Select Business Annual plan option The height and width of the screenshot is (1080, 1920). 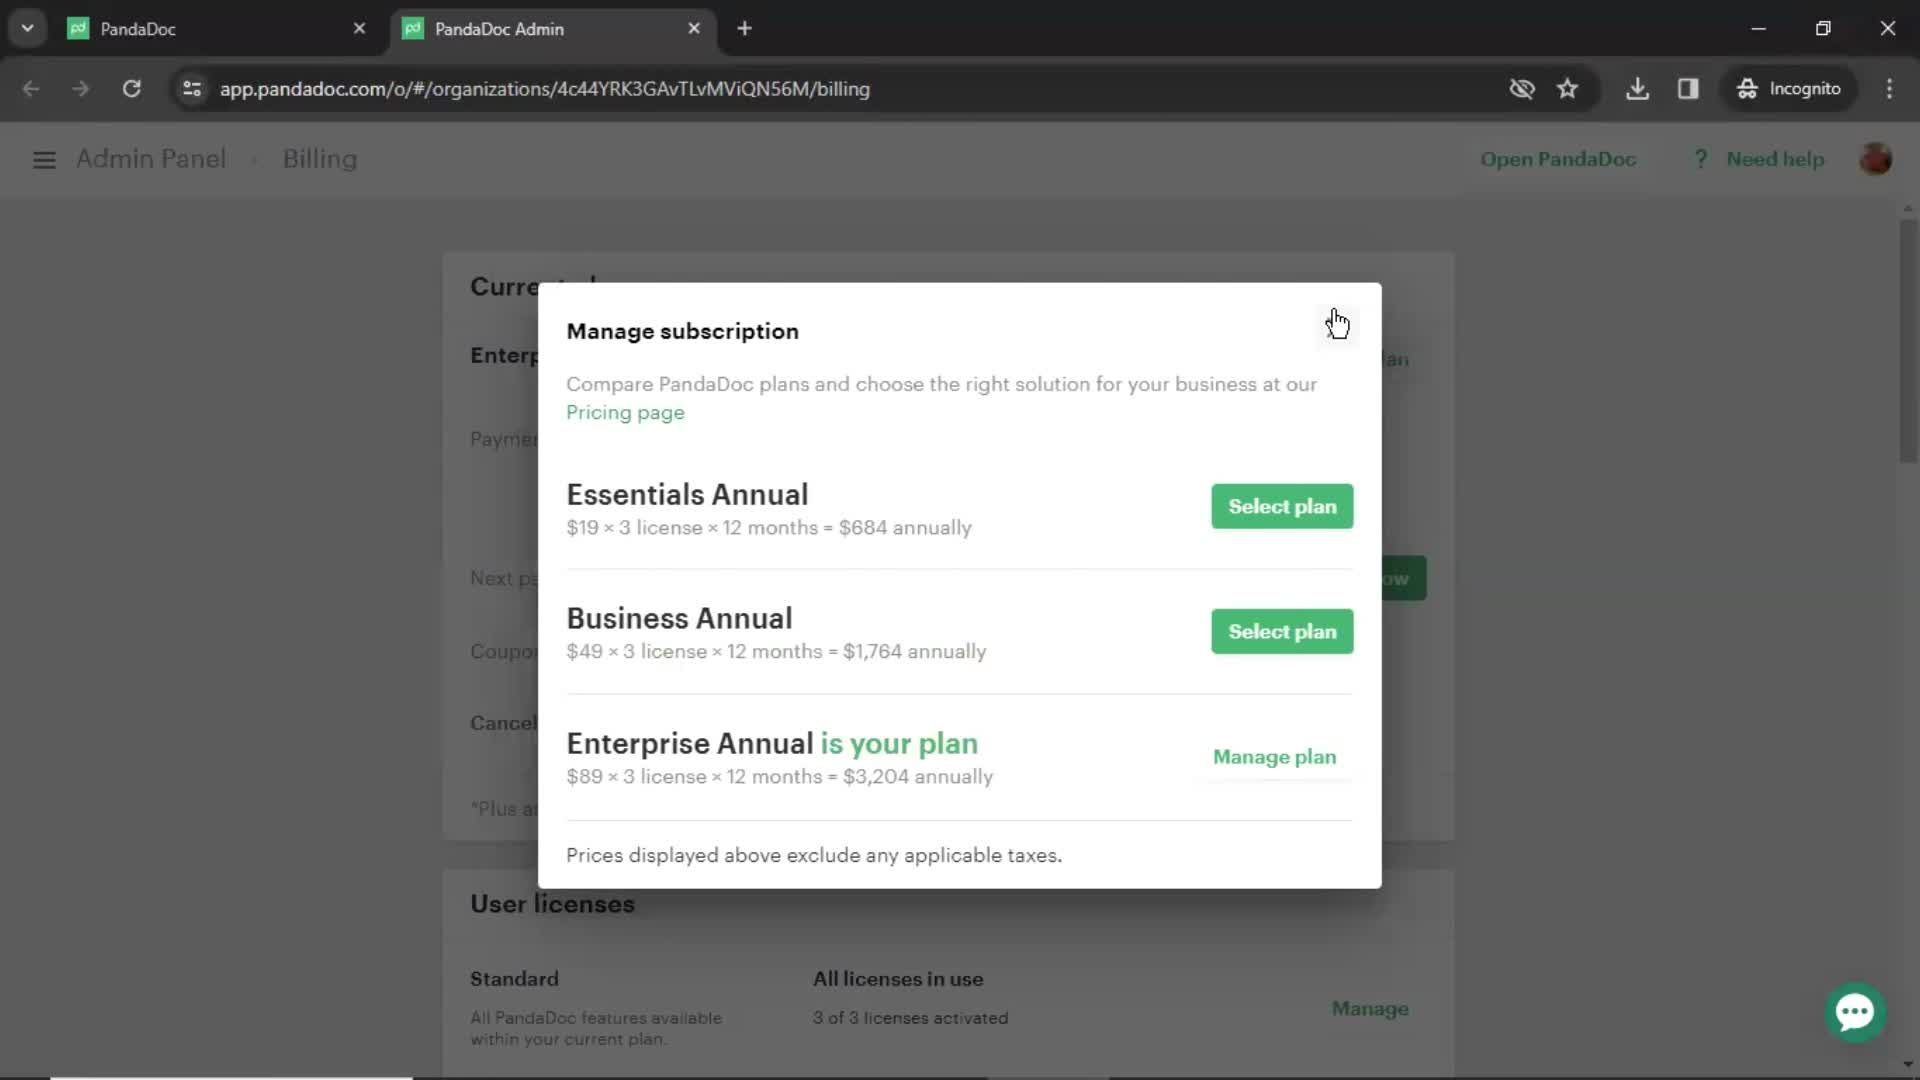coord(1282,630)
